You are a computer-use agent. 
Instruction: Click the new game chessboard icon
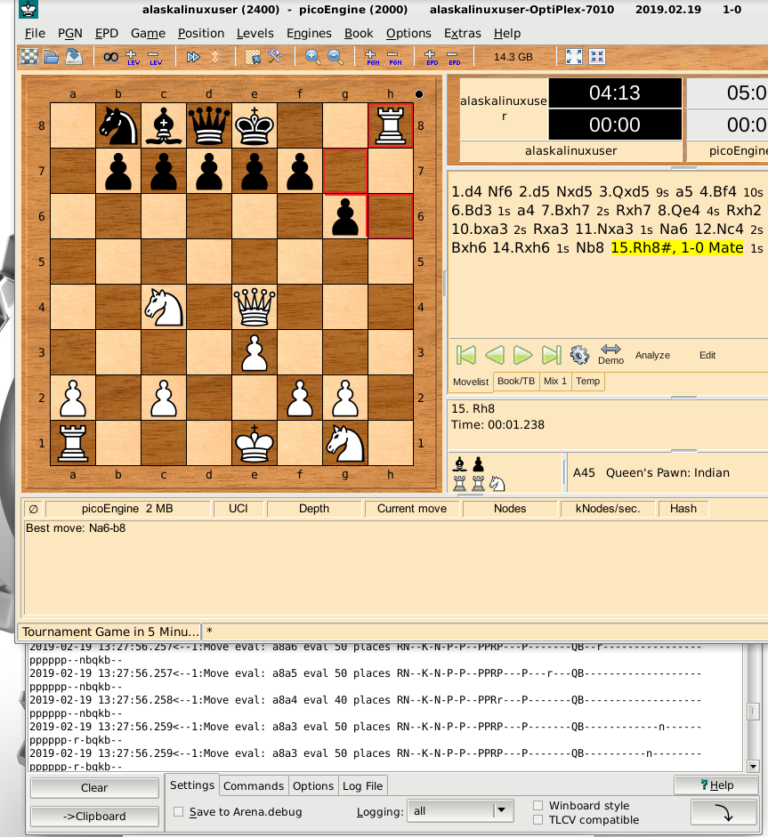point(30,57)
